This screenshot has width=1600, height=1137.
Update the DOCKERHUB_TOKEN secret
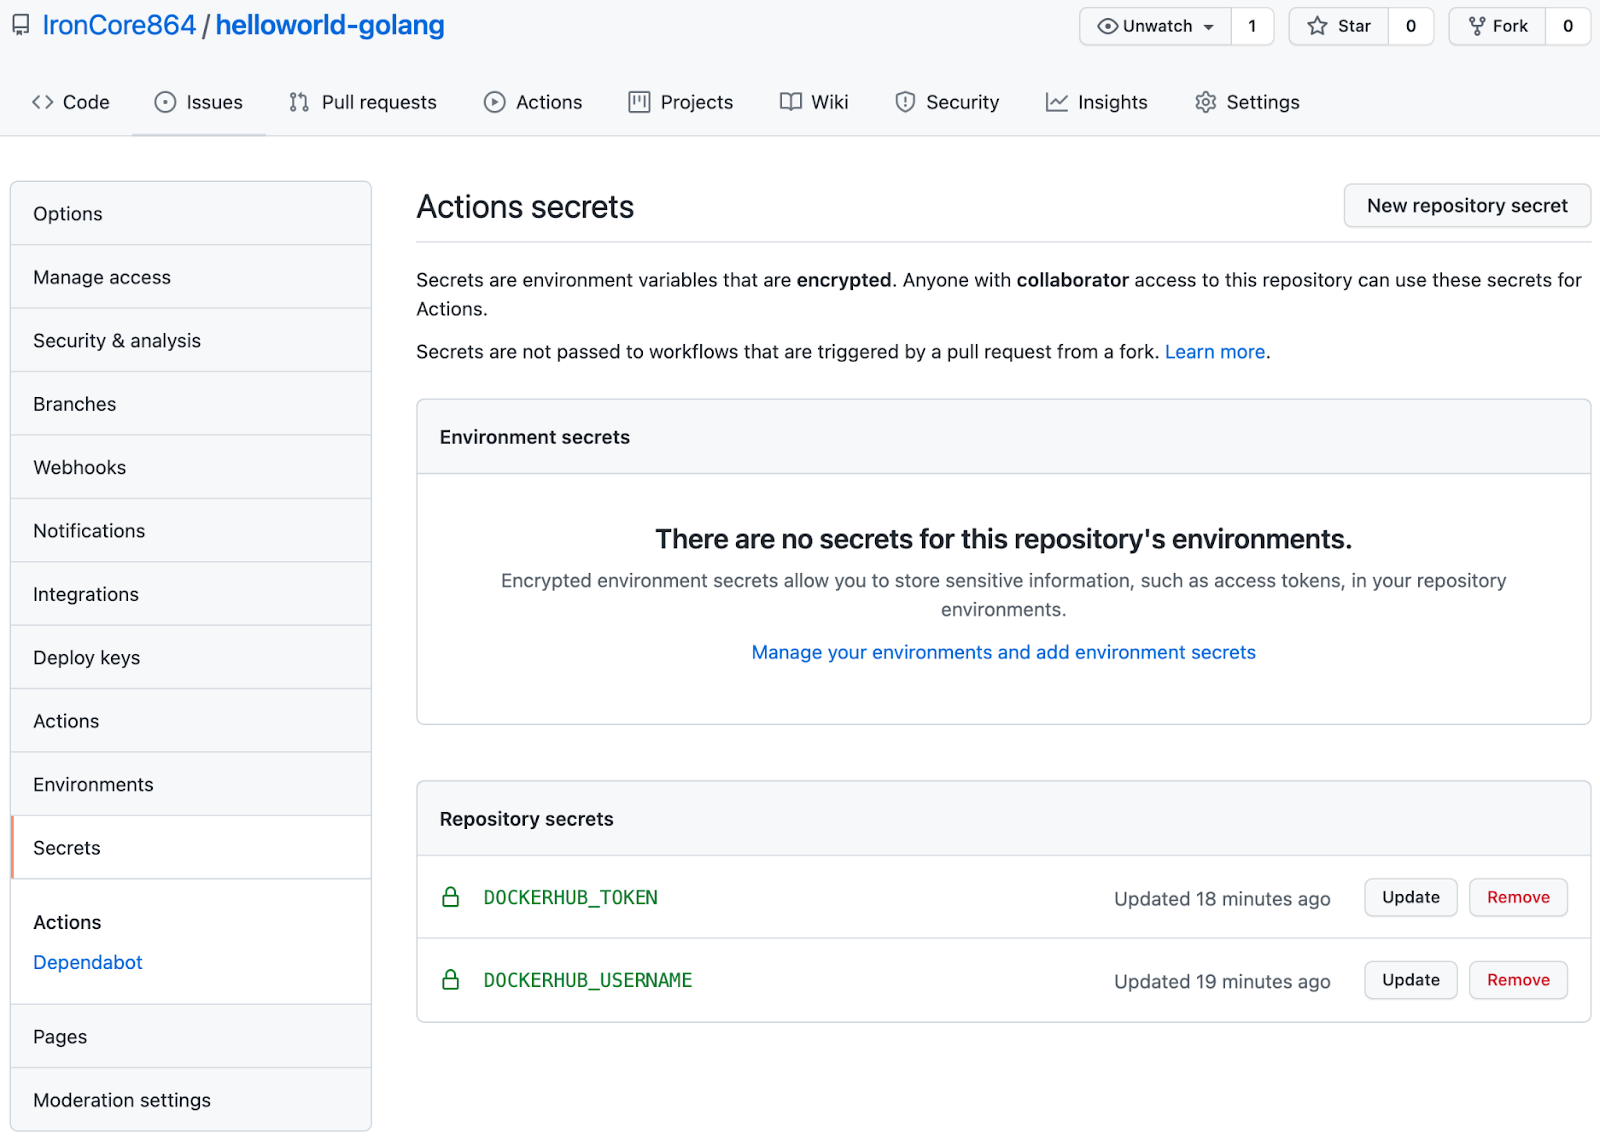coord(1410,897)
